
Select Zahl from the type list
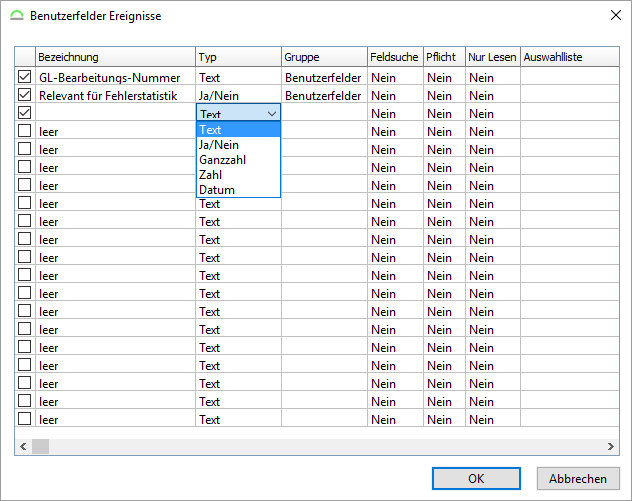click(x=238, y=175)
